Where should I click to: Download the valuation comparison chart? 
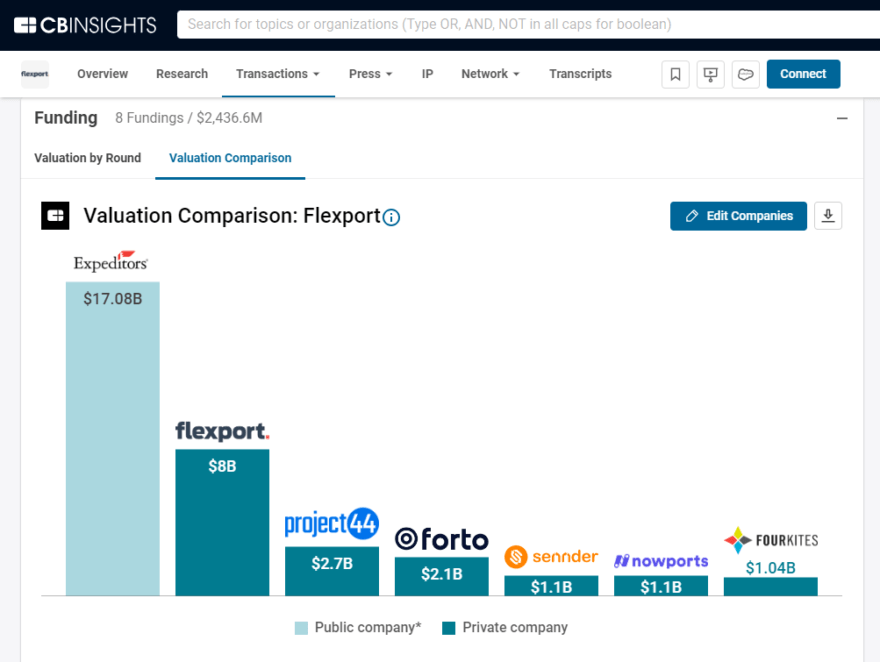coord(828,216)
